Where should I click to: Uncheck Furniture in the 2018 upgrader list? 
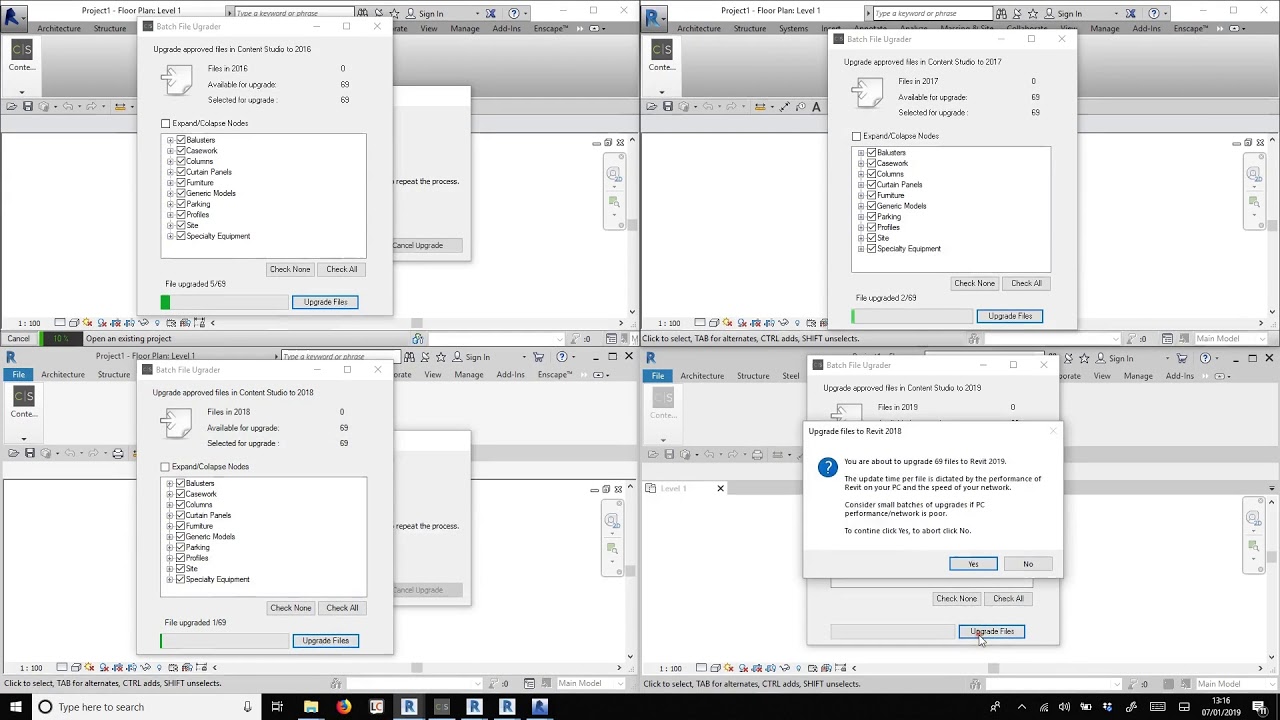tap(181, 526)
